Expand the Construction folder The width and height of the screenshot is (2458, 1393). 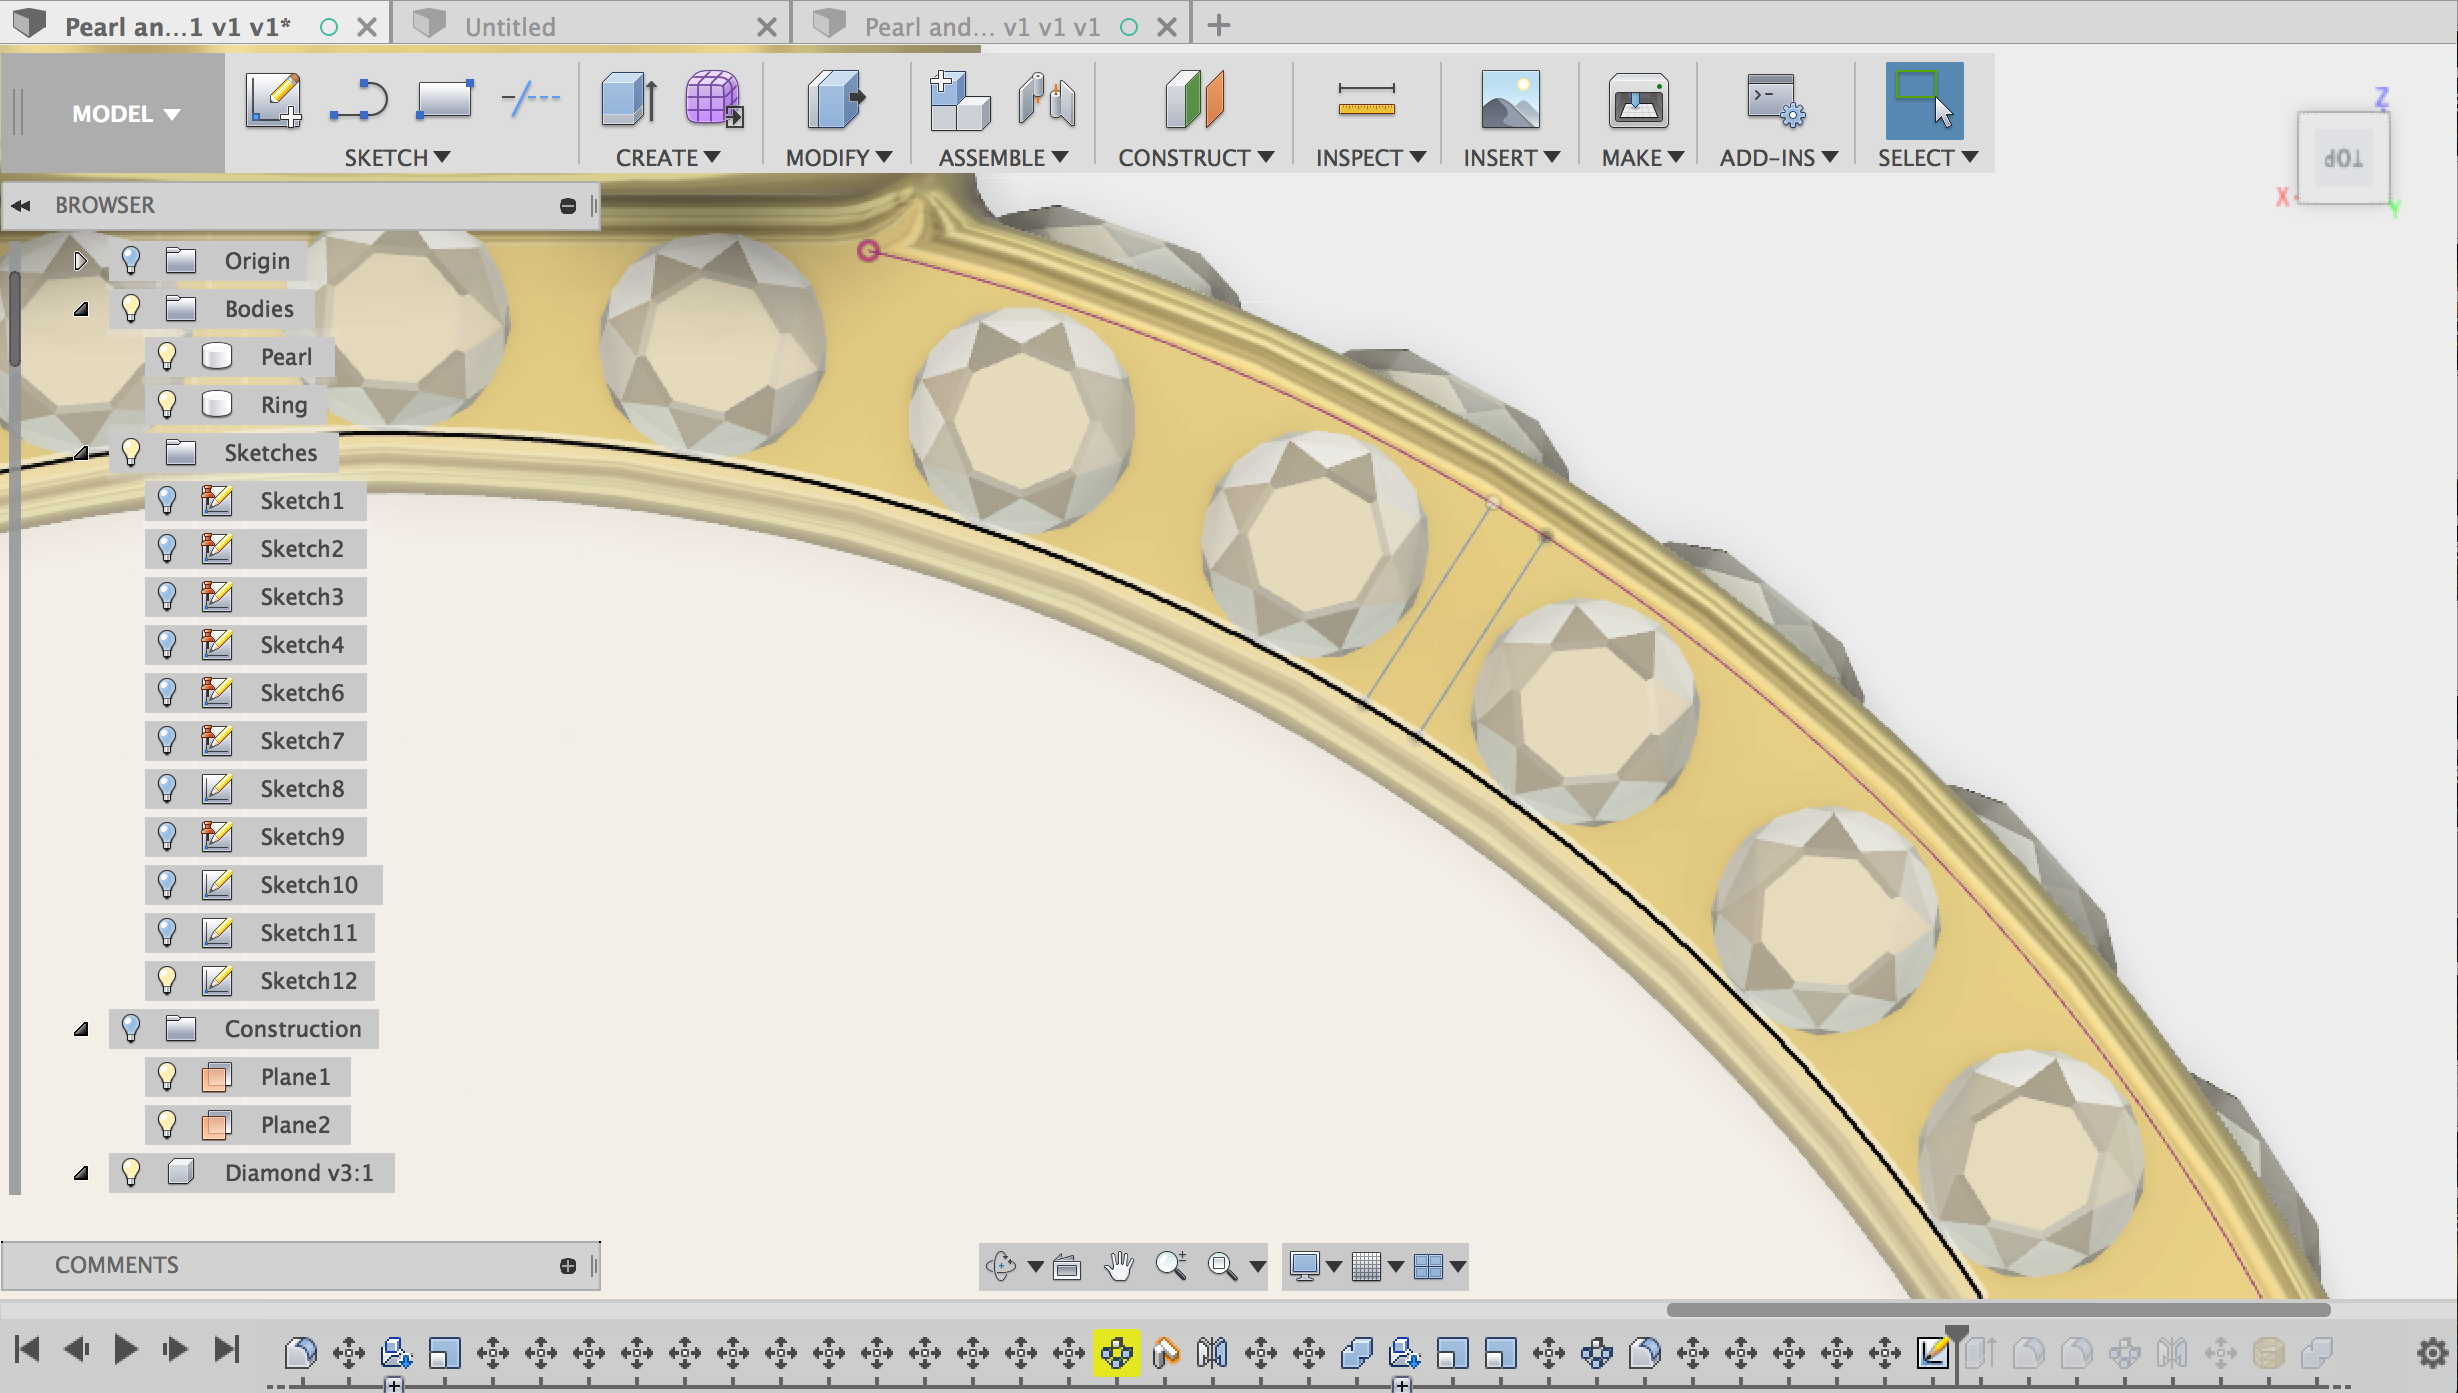tap(79, 1028)
